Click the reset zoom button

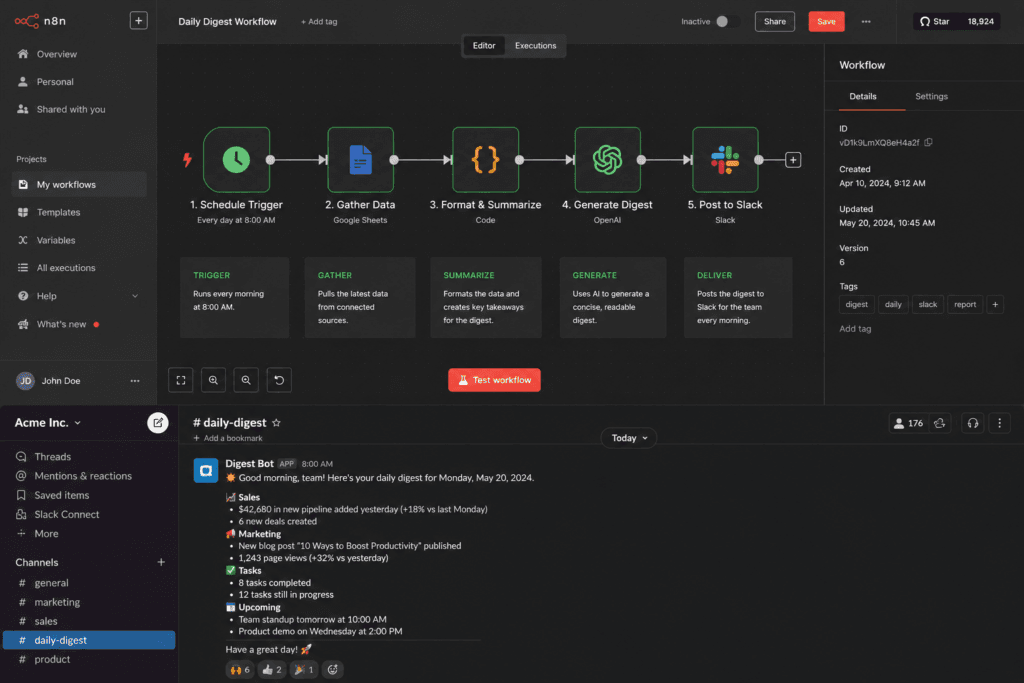pos(279,380)
